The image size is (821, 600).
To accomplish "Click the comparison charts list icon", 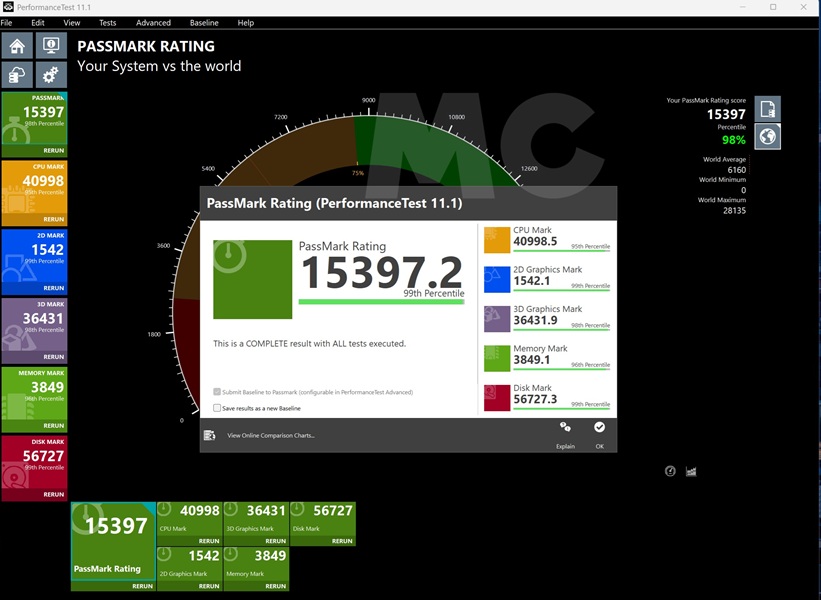I will click(209, 435).
